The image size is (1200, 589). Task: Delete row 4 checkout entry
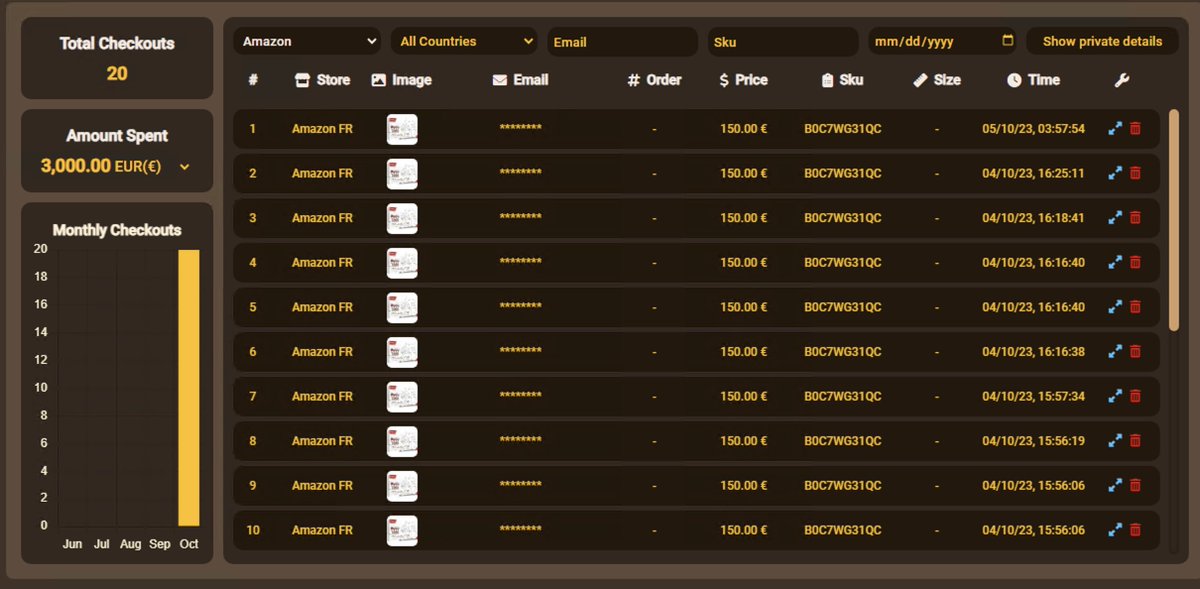1135,262
